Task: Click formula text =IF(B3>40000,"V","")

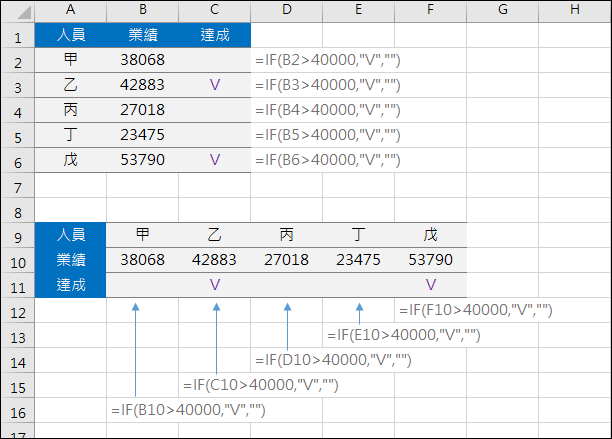Action: [x=328, y=85]
